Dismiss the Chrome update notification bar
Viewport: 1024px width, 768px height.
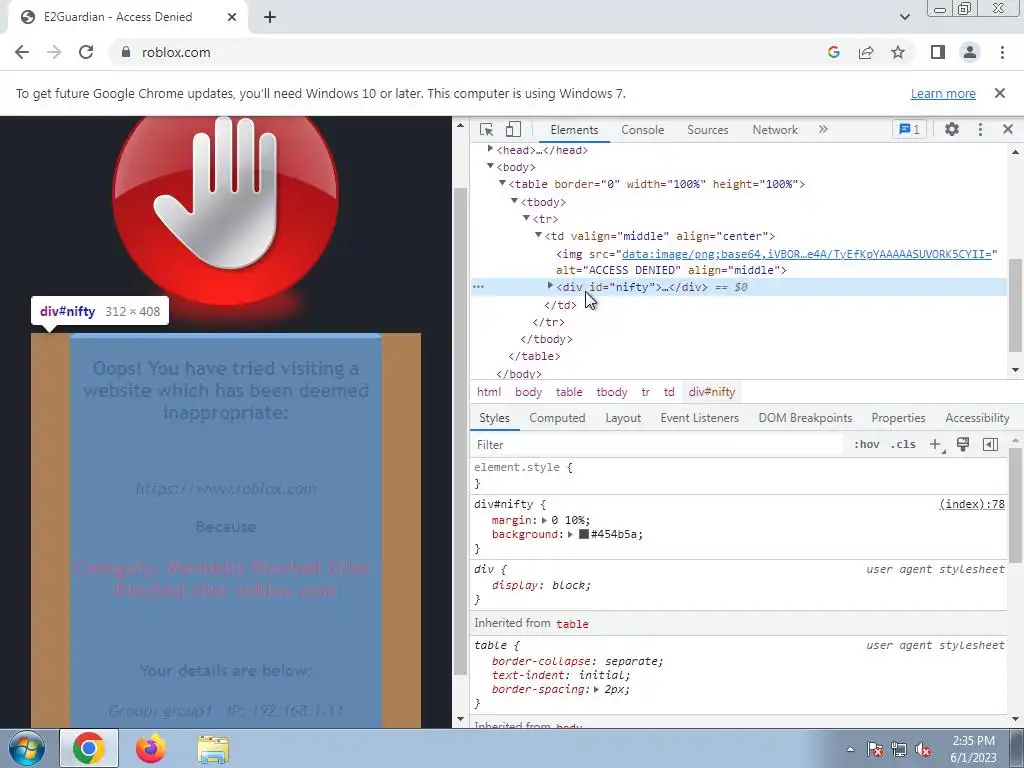click(1000, 93)
